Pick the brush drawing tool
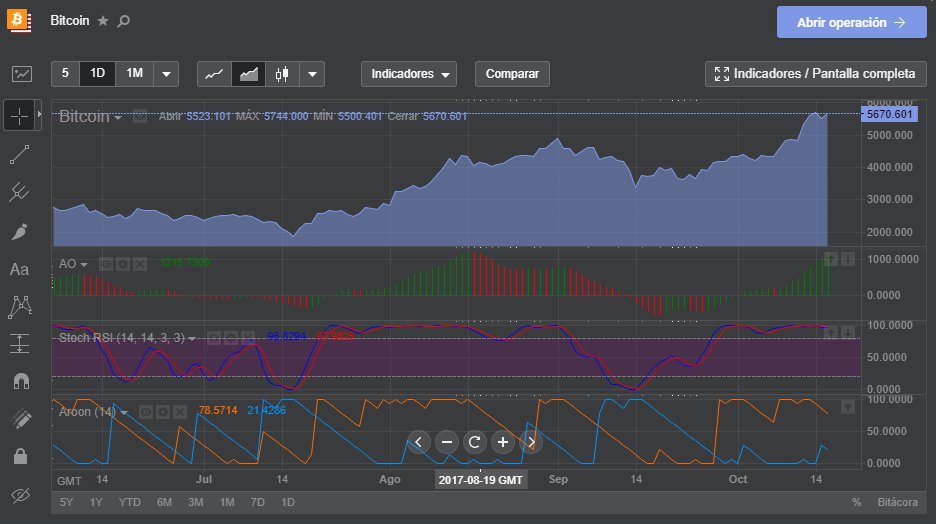Viewport: 936px width, 524px height. click(x=19, y=231)
